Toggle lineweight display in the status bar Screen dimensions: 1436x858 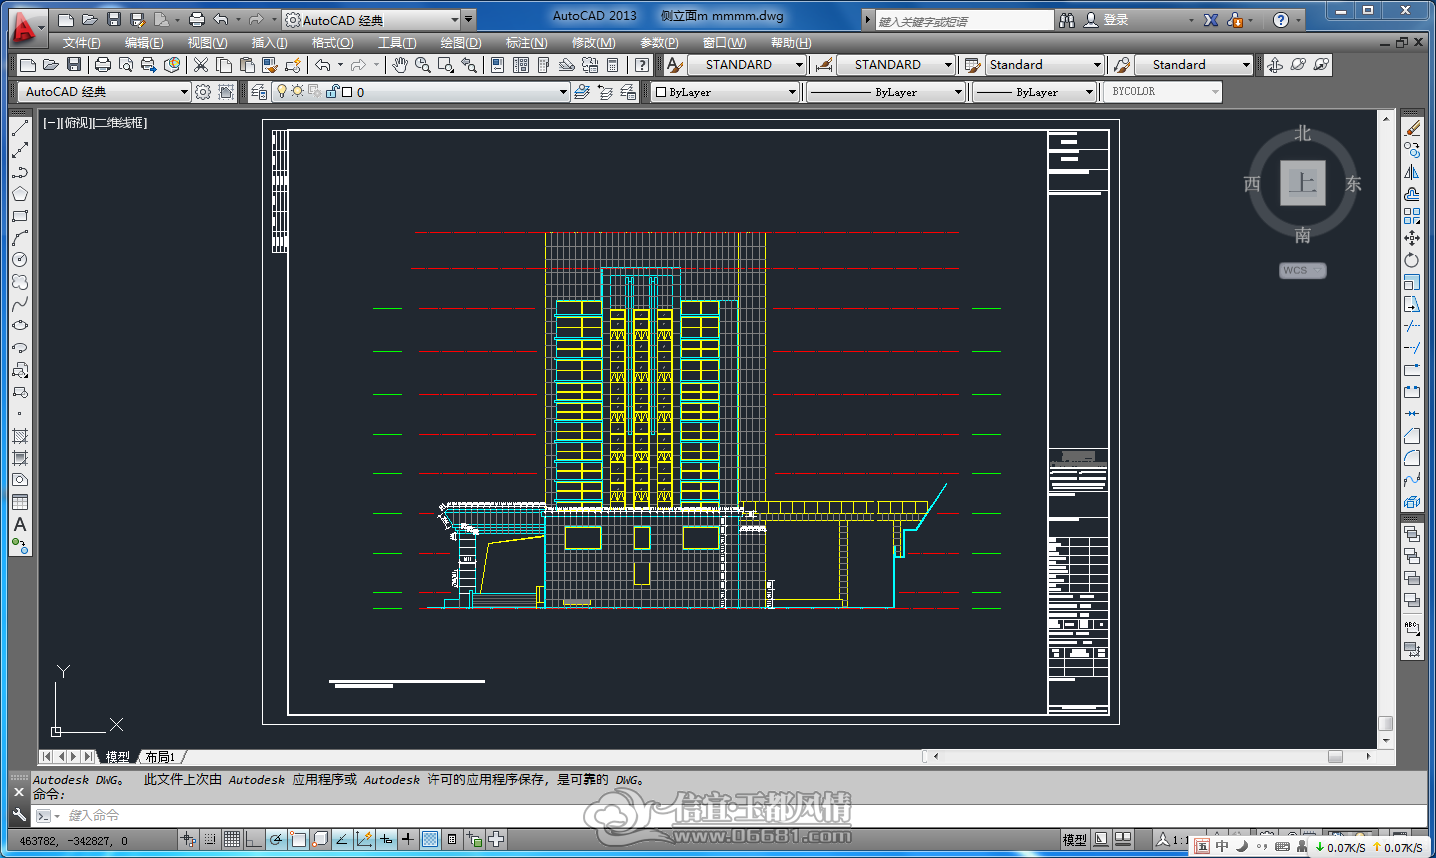pos(408,840)
